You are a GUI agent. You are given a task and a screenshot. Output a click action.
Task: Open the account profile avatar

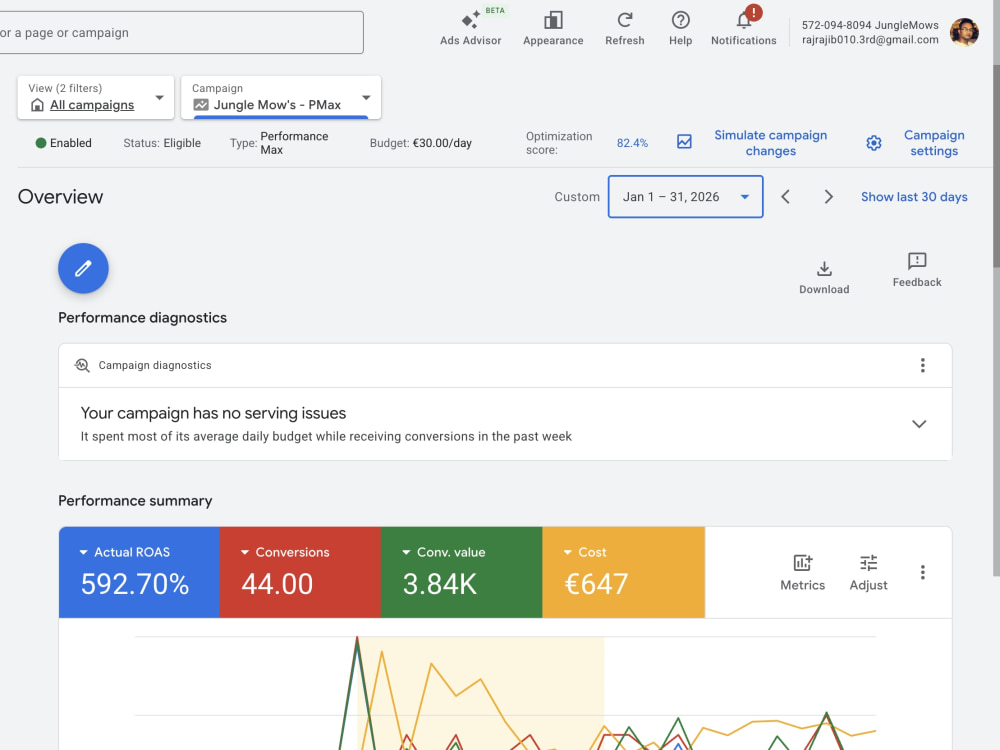[964, 32]
